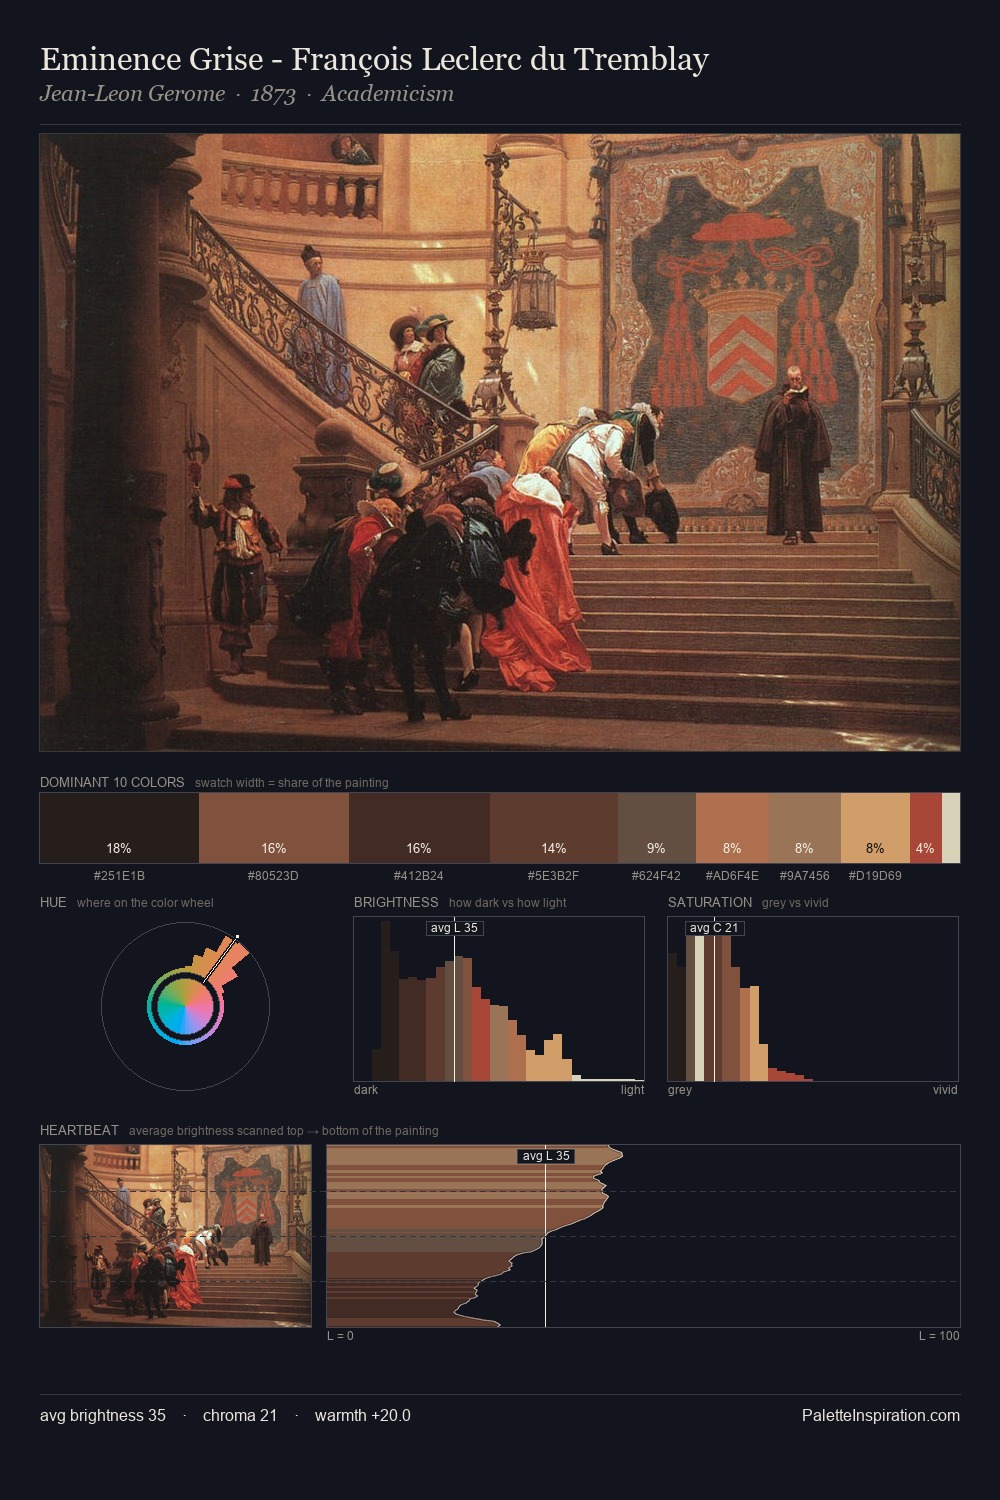
Task: Click the painting title "Eminence Grise" heading
Action: point(374,60)
